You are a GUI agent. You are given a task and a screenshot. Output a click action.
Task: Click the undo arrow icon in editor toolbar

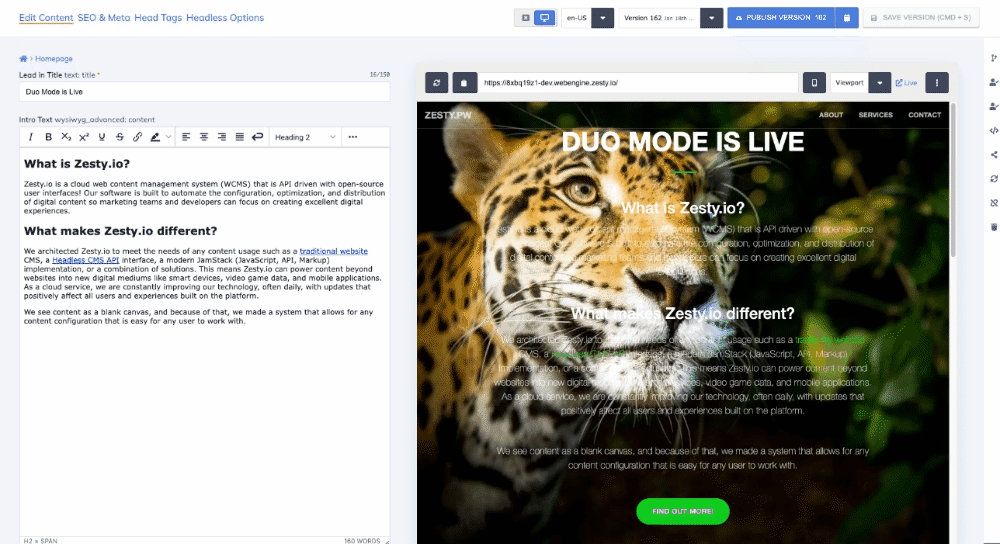(257, 137)
